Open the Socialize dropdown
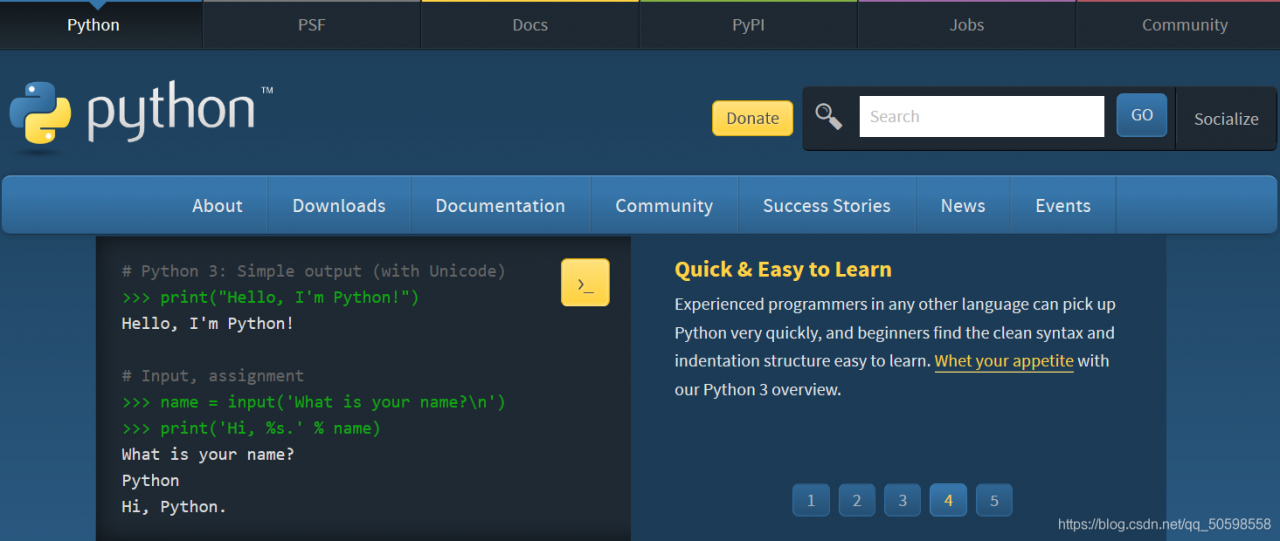1280x541 pixels. [1226, 119]
